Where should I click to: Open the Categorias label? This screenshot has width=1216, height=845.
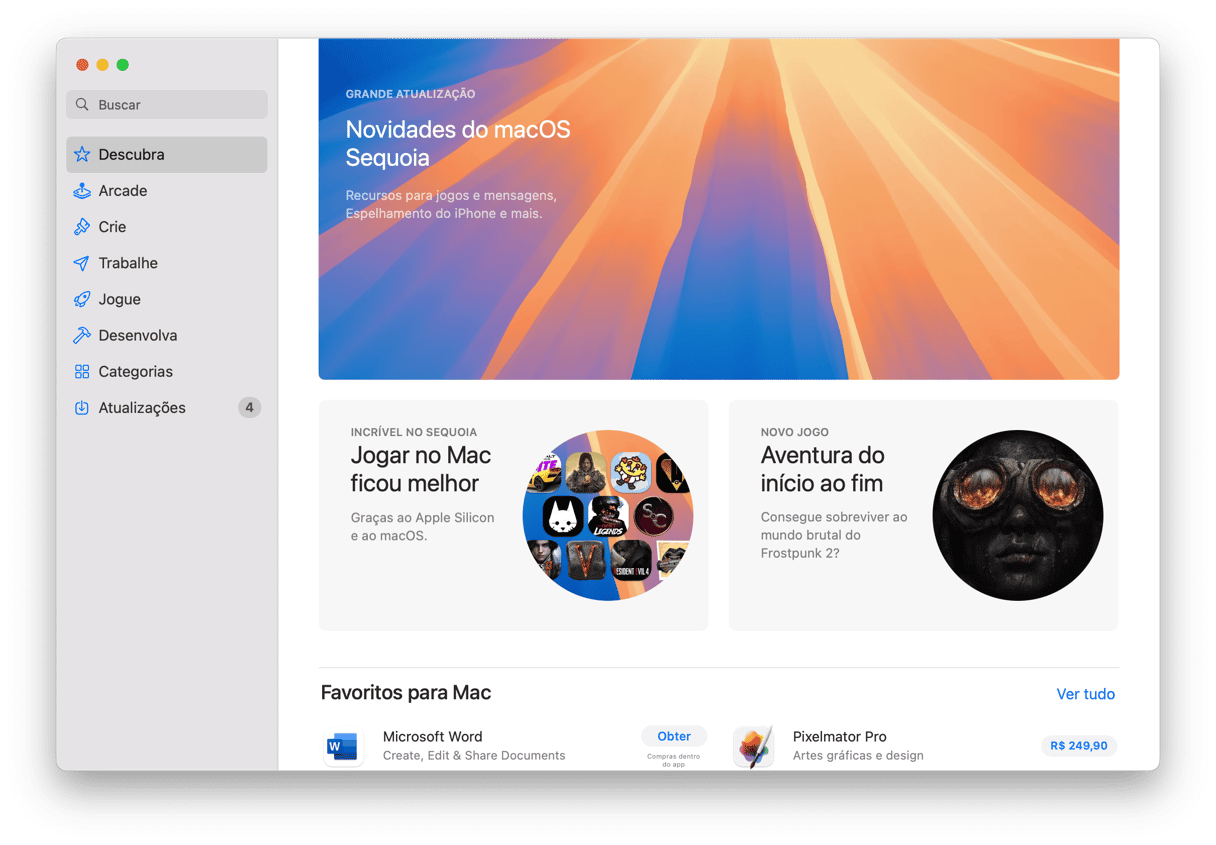tap(135, 372)
